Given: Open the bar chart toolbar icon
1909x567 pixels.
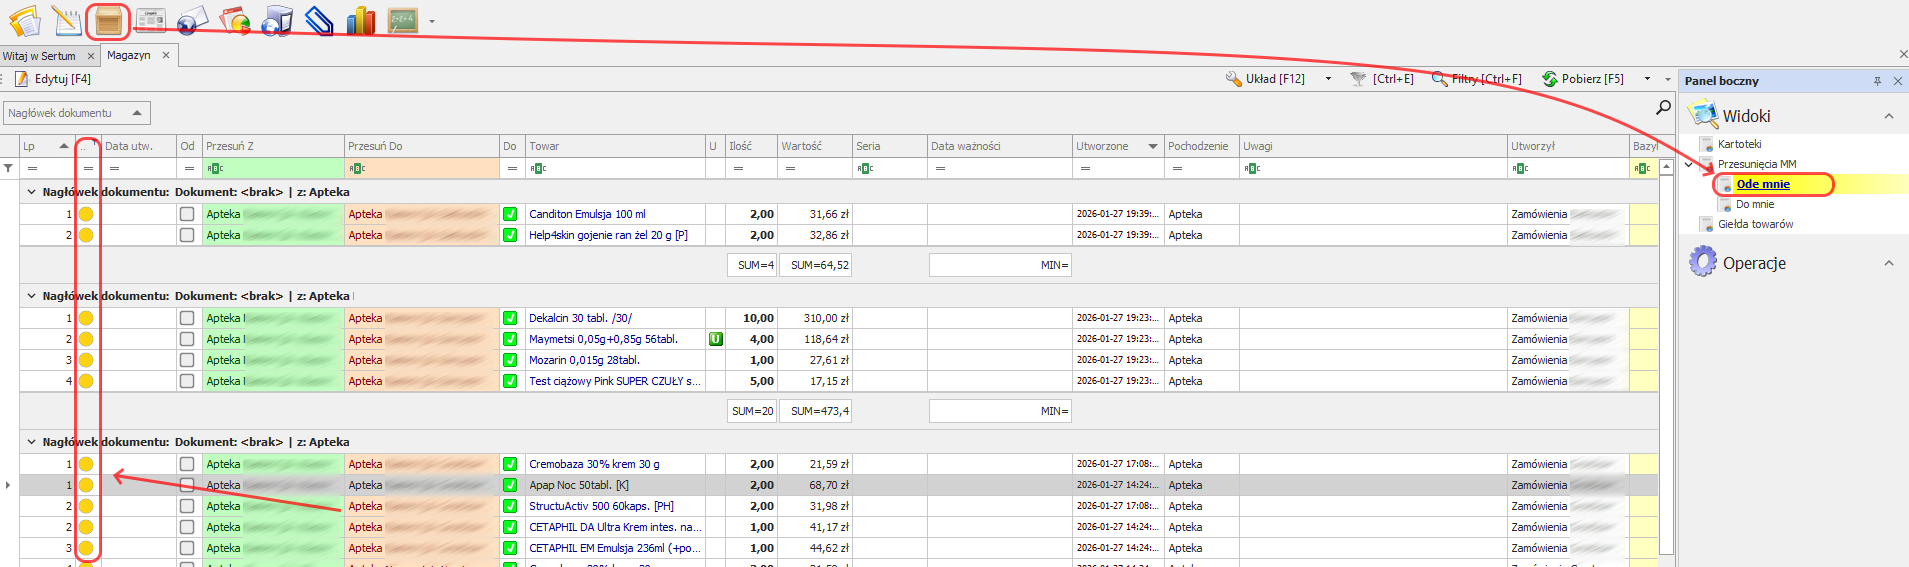Looking at the screenshot, I should pos(360,20).
